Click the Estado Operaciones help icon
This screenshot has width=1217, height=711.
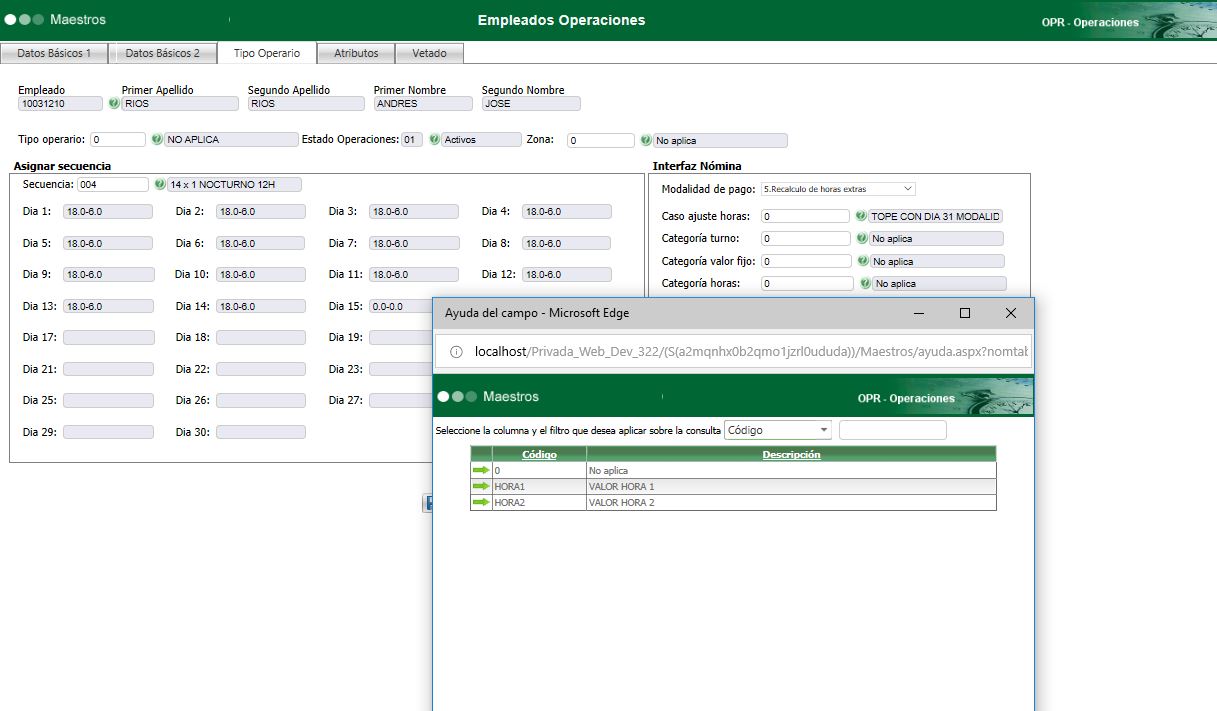(434, 140)
